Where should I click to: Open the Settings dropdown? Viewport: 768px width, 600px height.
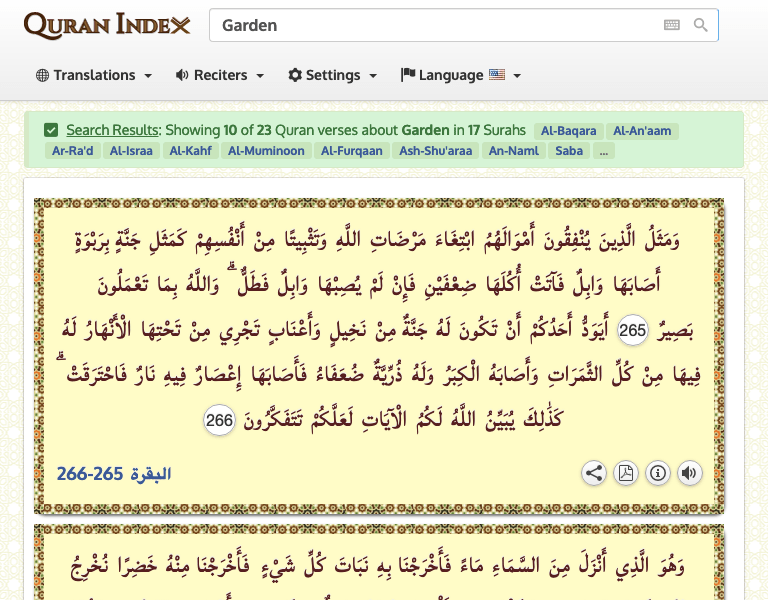click(333, 75)
